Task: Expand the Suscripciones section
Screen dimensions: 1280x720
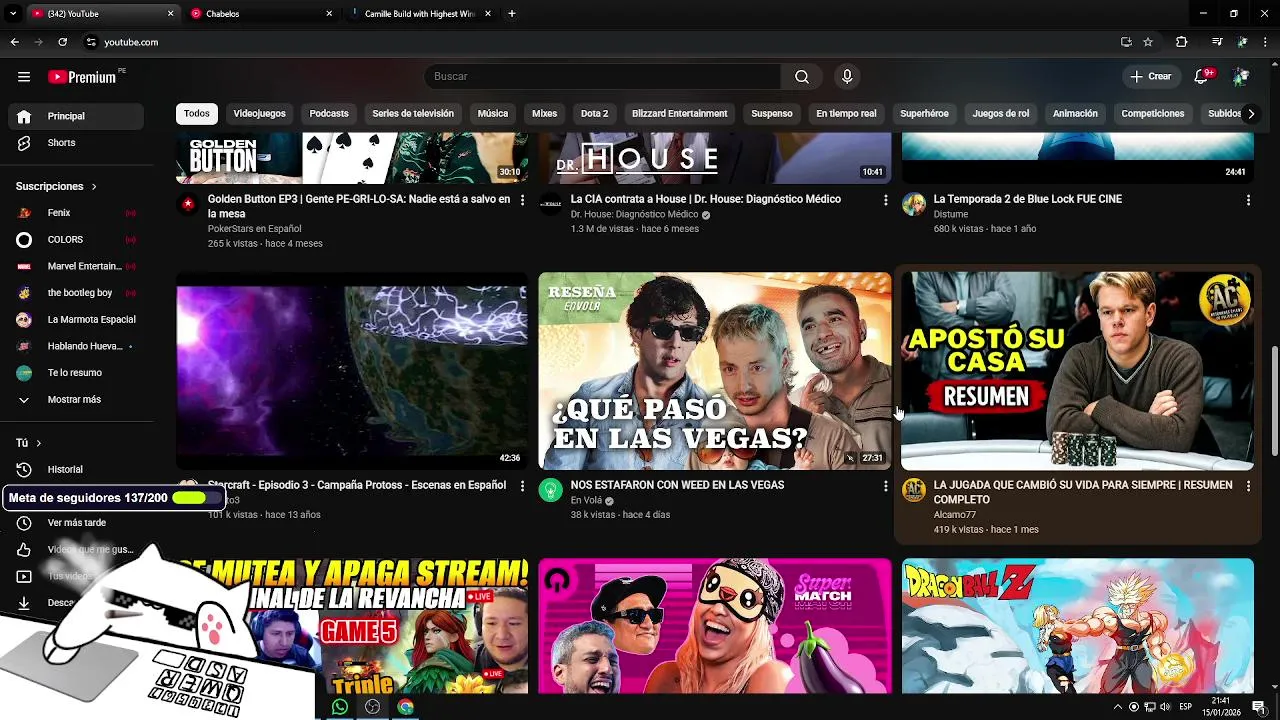Action: click(x=56, y=186)
